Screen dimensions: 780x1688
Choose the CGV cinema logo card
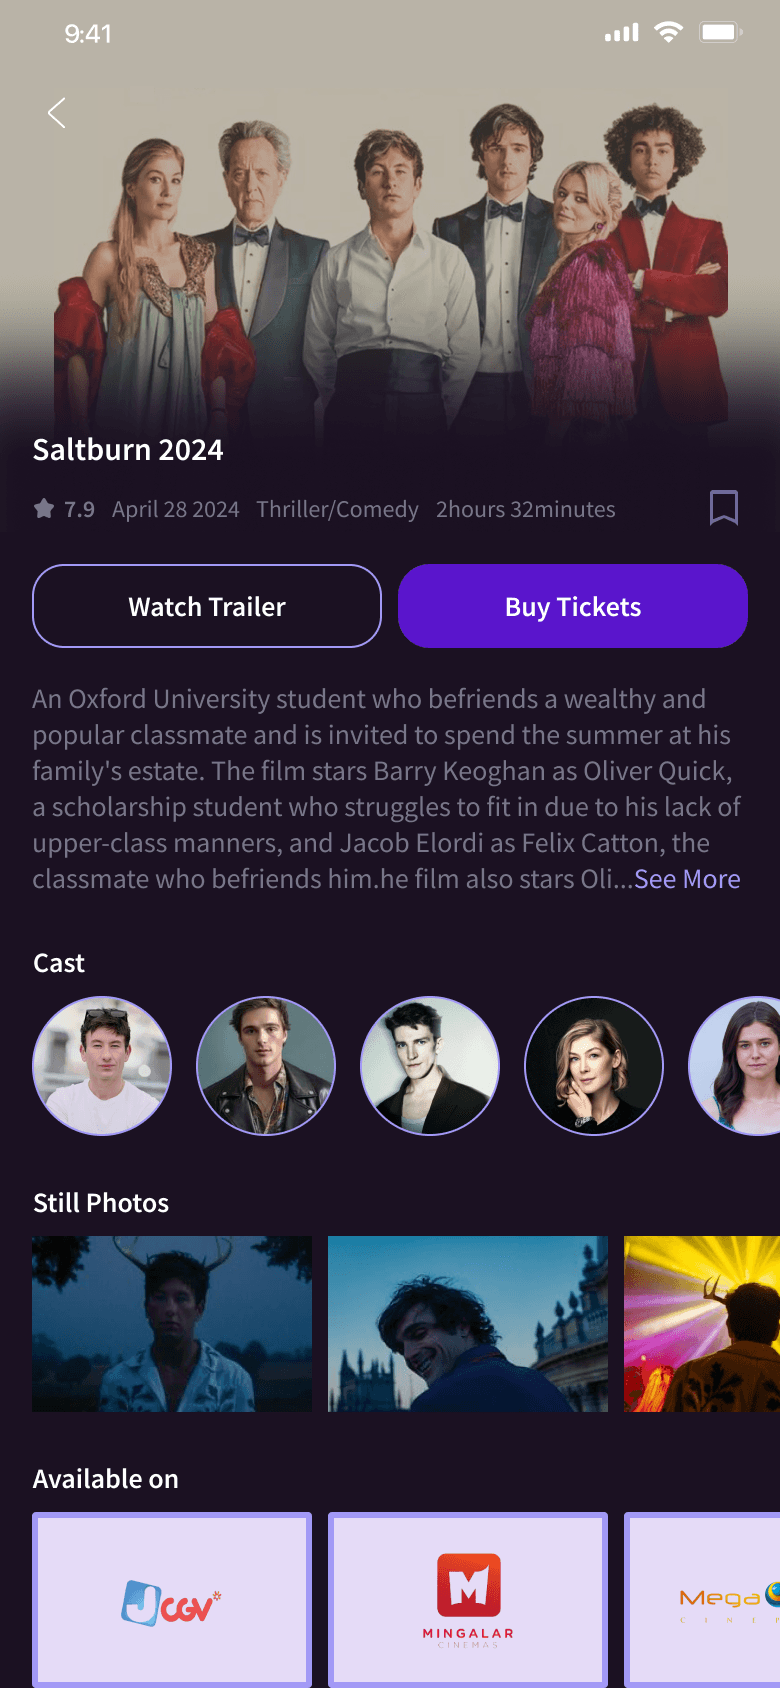pos(172,1600)
